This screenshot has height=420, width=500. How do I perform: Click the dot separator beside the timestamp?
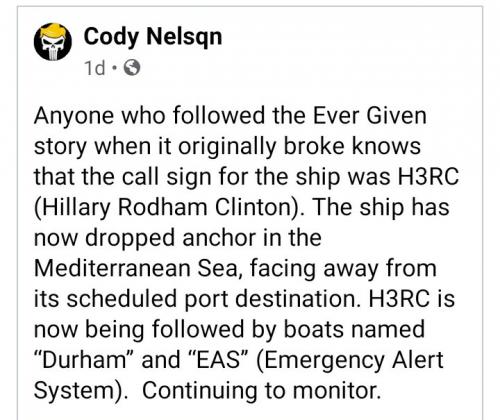pos(114,68)
